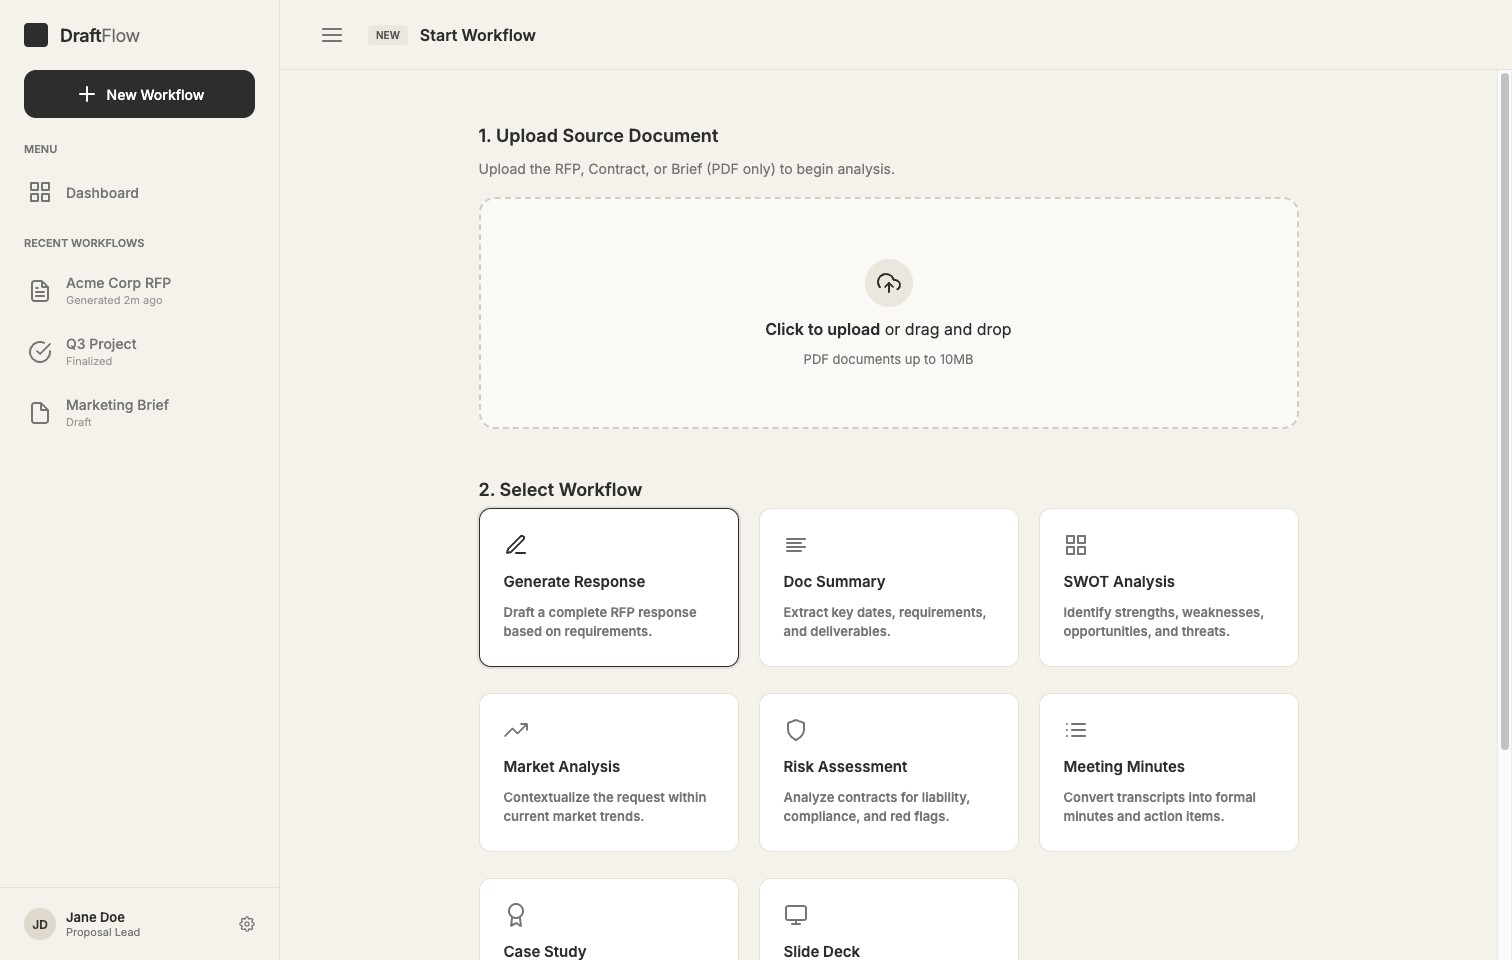Click the Risk Assessment shield icon

(x=795, y=730)
